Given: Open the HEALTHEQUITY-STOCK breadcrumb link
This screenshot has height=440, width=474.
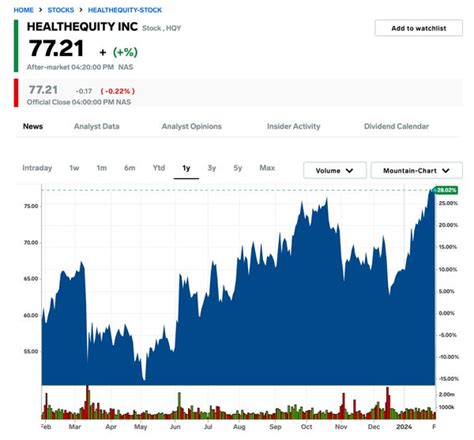Looking at the screenshot, I should pyautogui.click(x=125, y=10).
